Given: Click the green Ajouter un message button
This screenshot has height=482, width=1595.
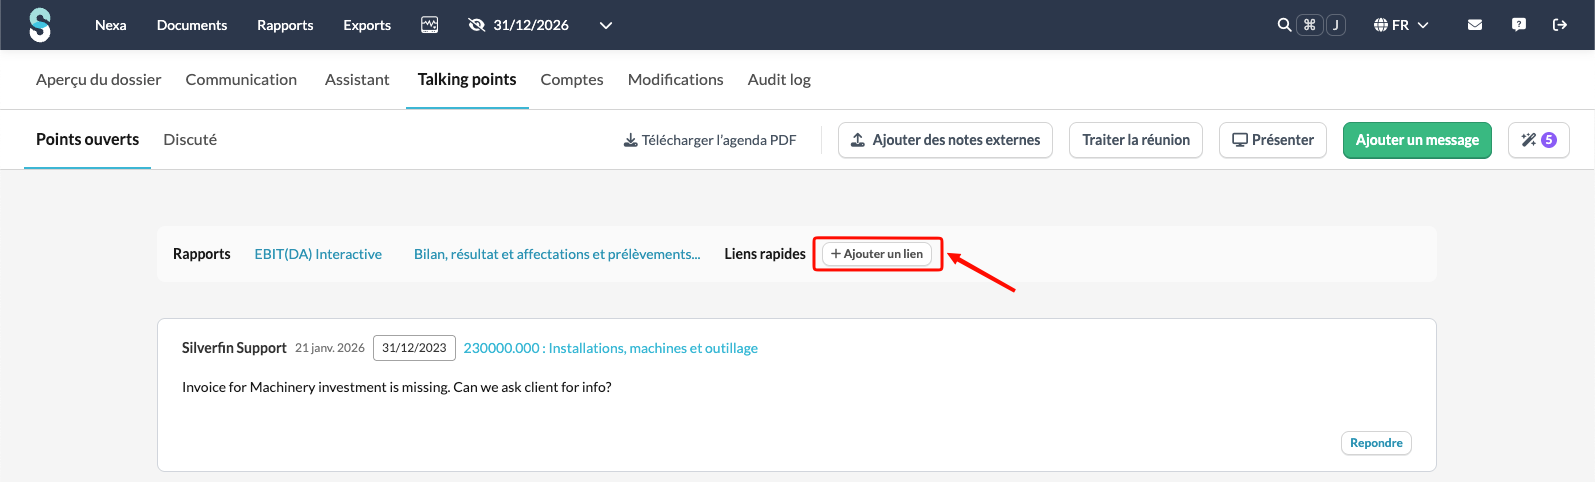Looking at the screenshot, I should [1417, 140].
